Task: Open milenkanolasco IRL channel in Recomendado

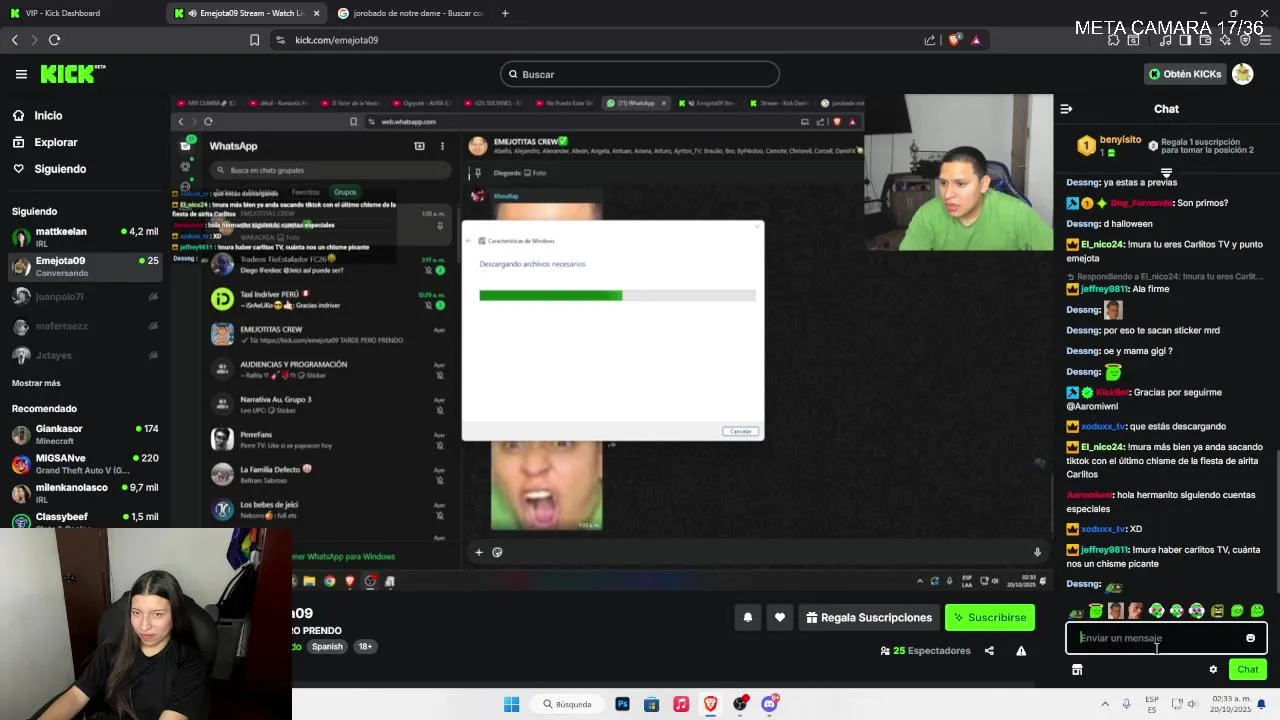Action: [85, 493]
